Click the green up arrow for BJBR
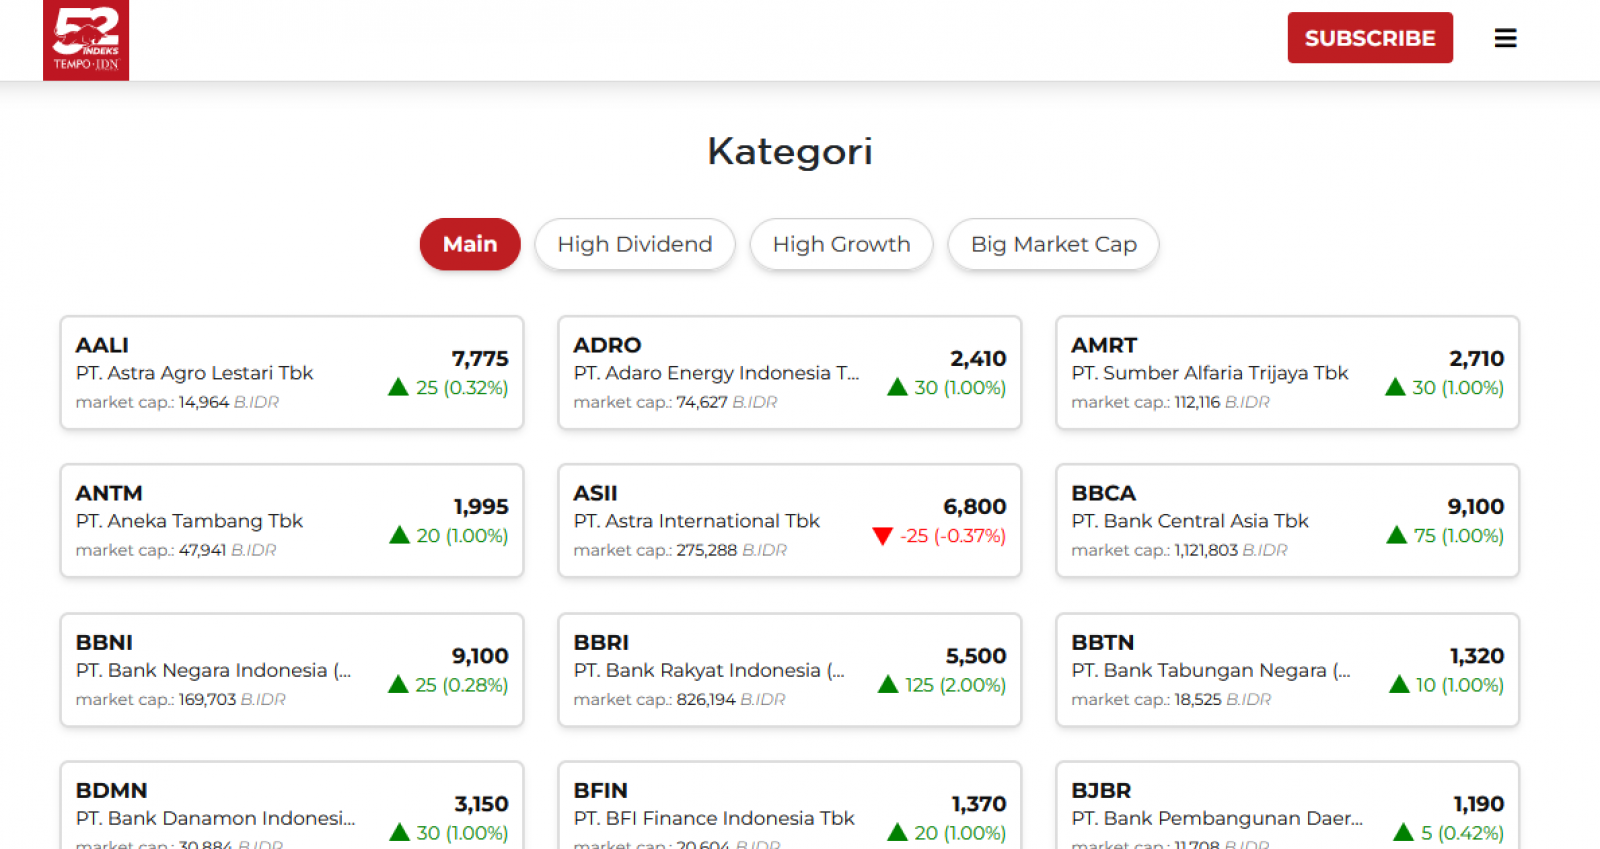Screen dimensions: 1600x849 [x=1403, y=832]
